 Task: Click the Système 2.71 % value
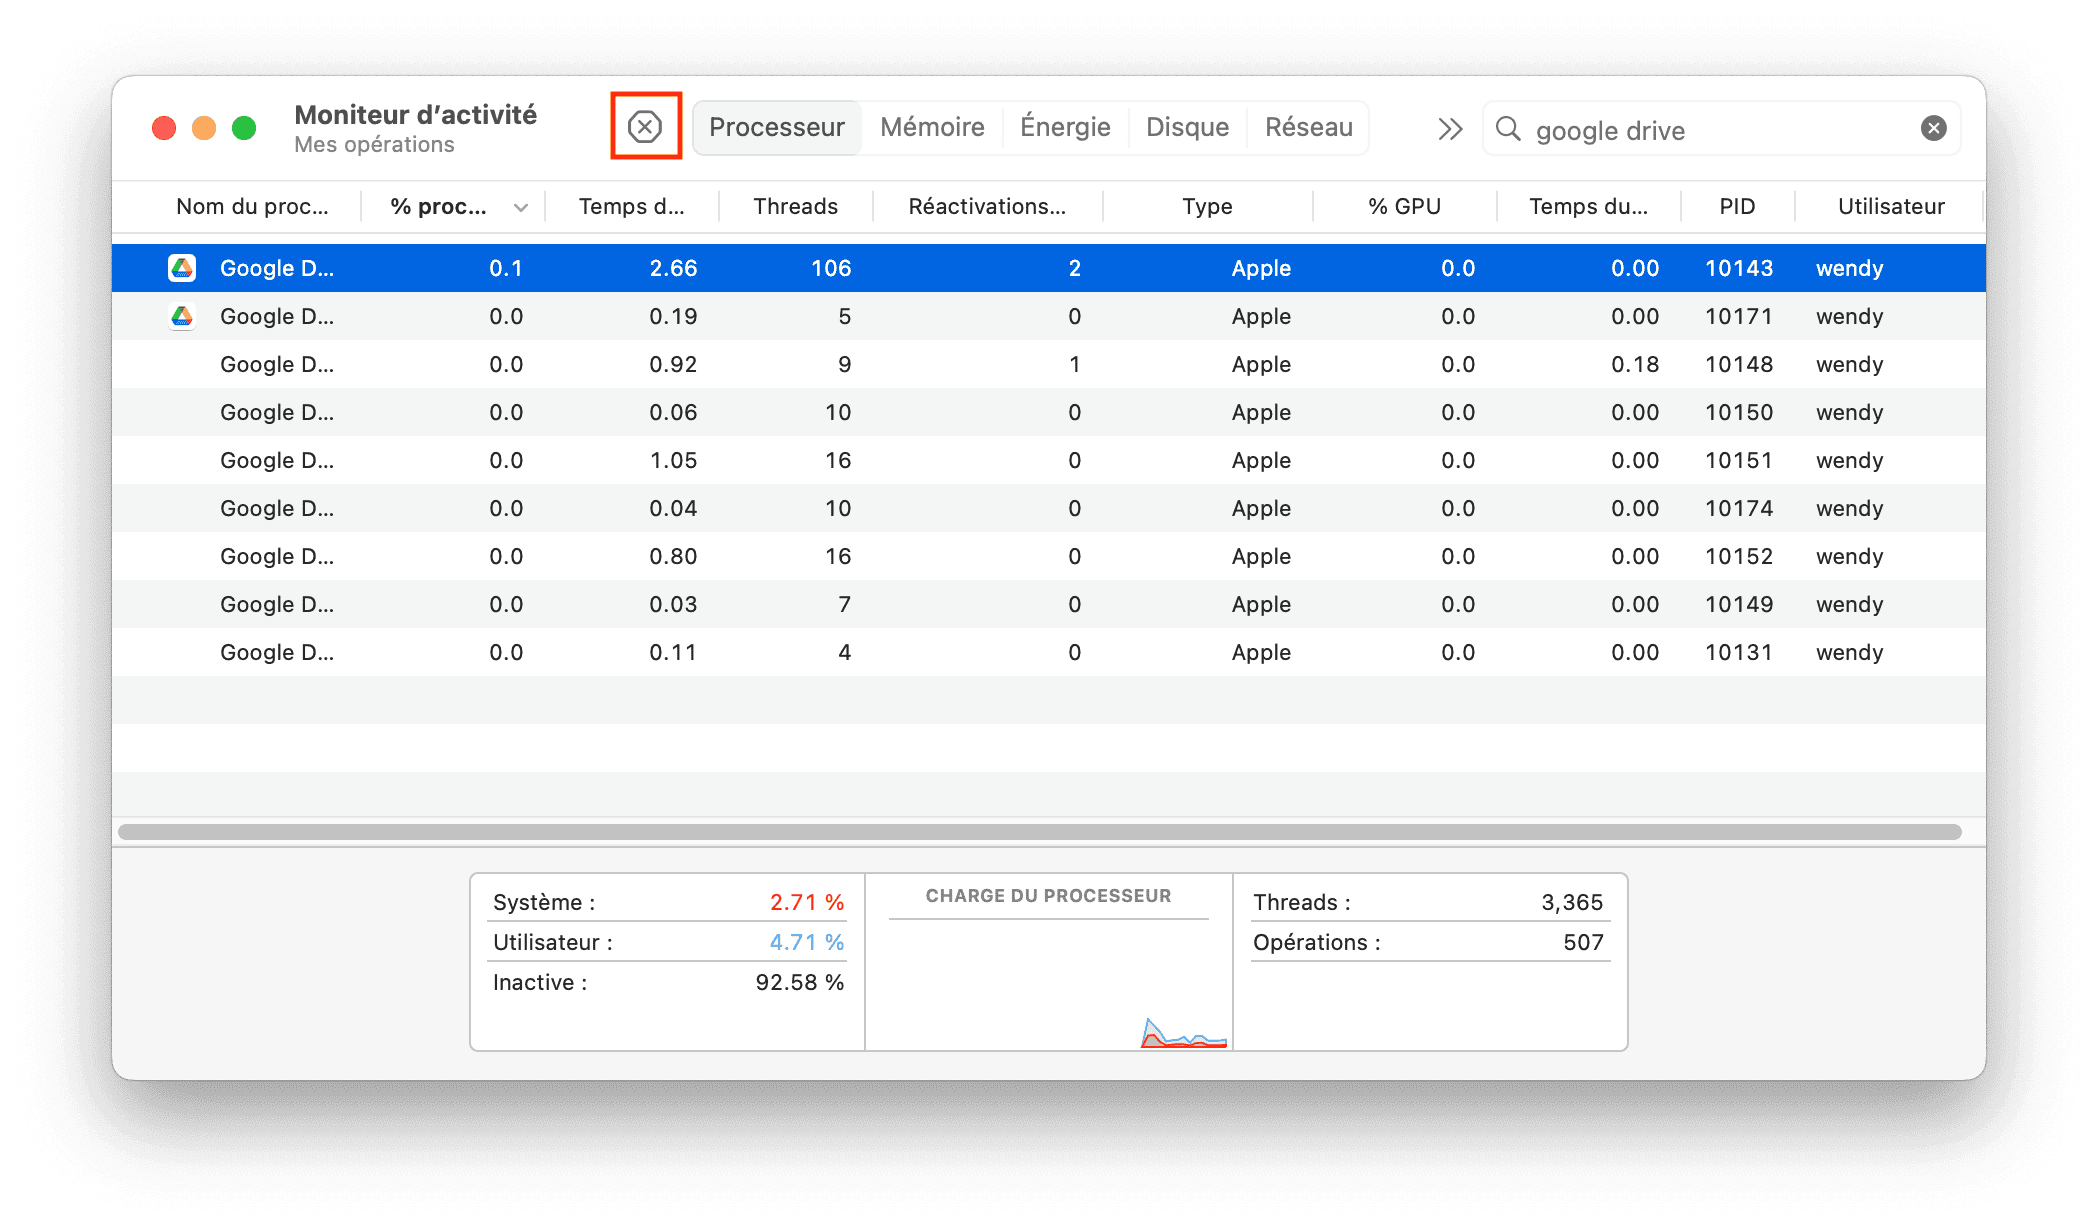click(x=807, y=902)
